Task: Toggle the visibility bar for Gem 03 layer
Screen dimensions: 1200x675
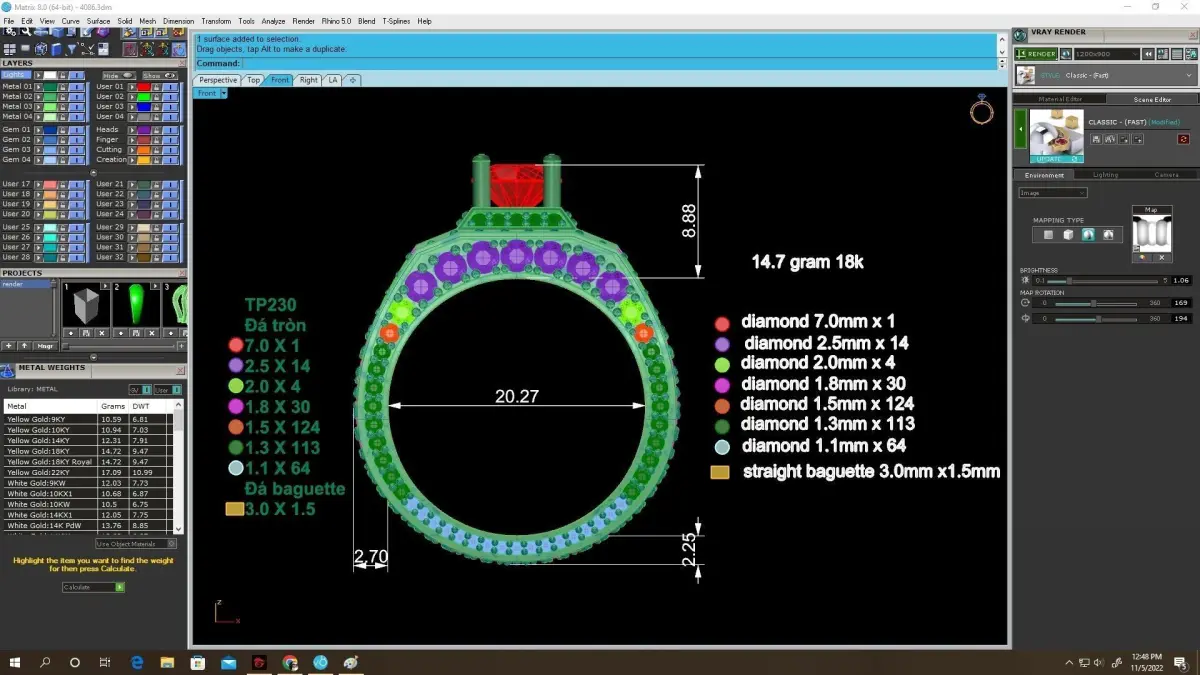Action: 77,150
